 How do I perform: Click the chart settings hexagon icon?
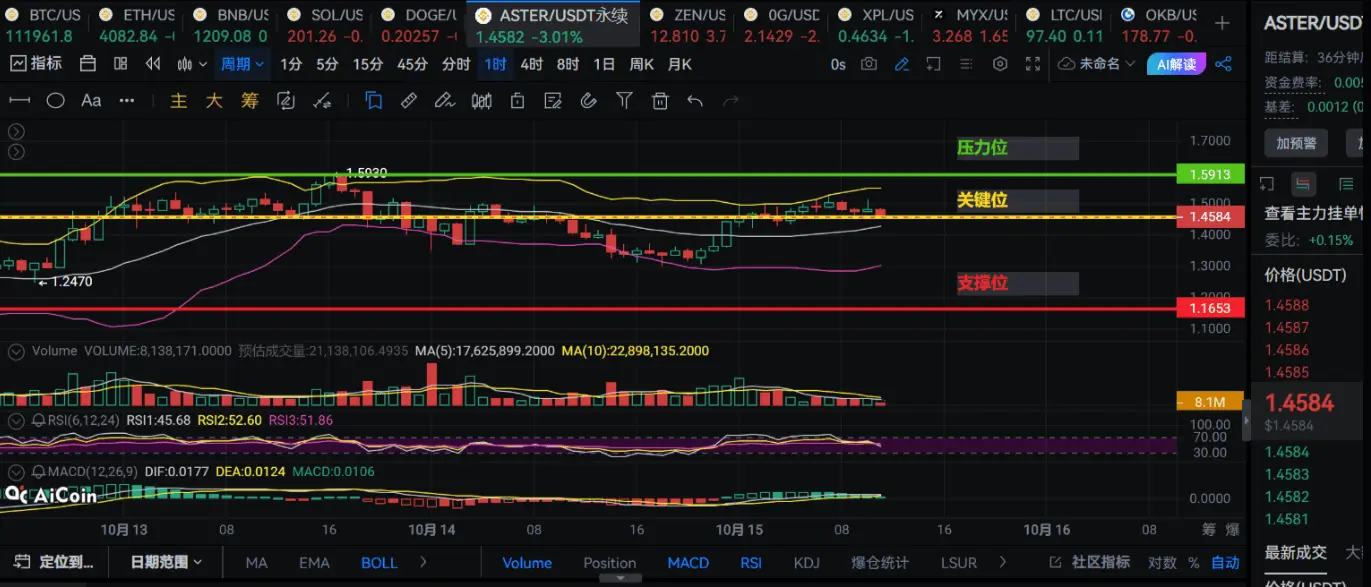pyautogui.click(x=1000, y=64)
